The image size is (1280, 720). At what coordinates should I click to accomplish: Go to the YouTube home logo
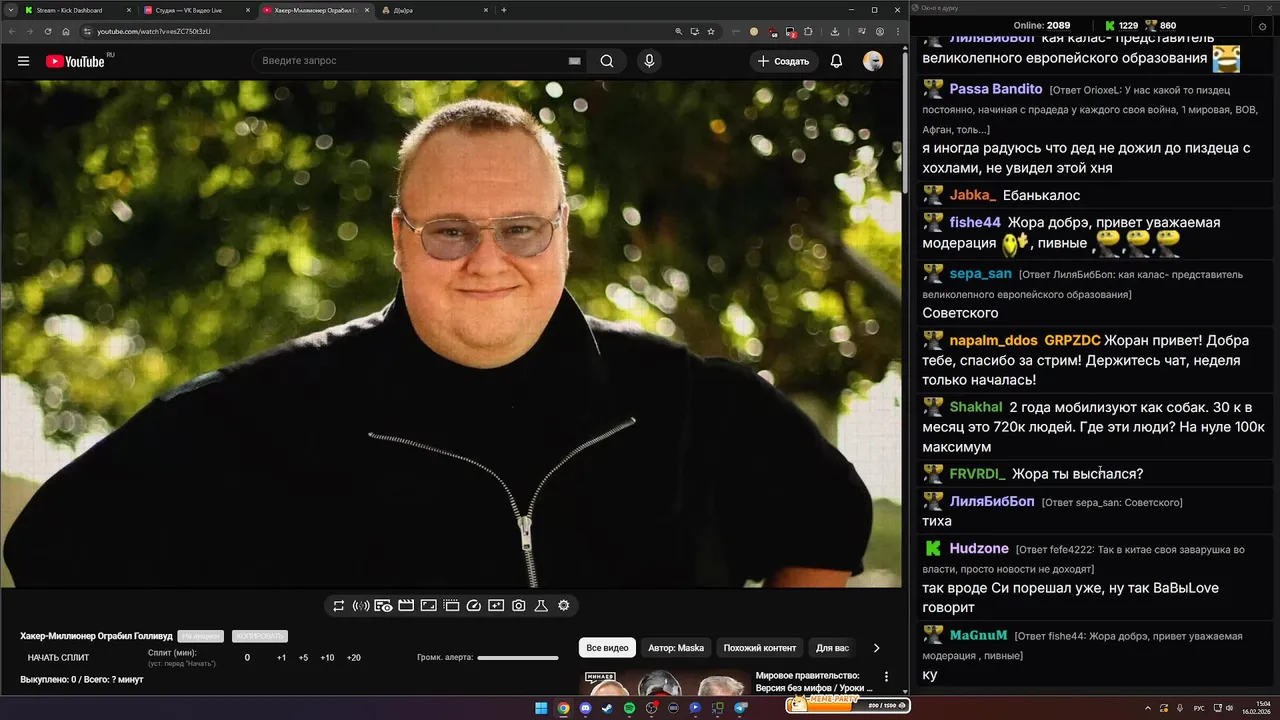click(x=75, y=61)
